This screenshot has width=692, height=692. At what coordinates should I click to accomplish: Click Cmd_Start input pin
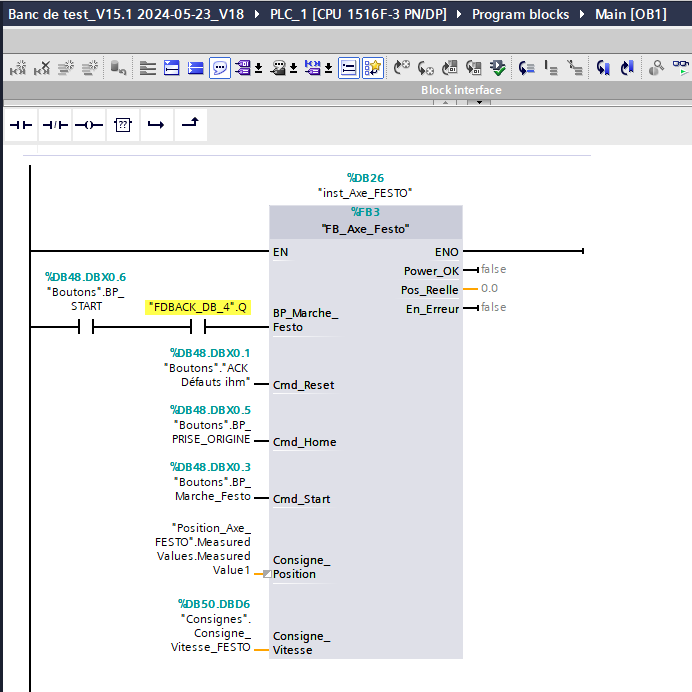point(301,499)
